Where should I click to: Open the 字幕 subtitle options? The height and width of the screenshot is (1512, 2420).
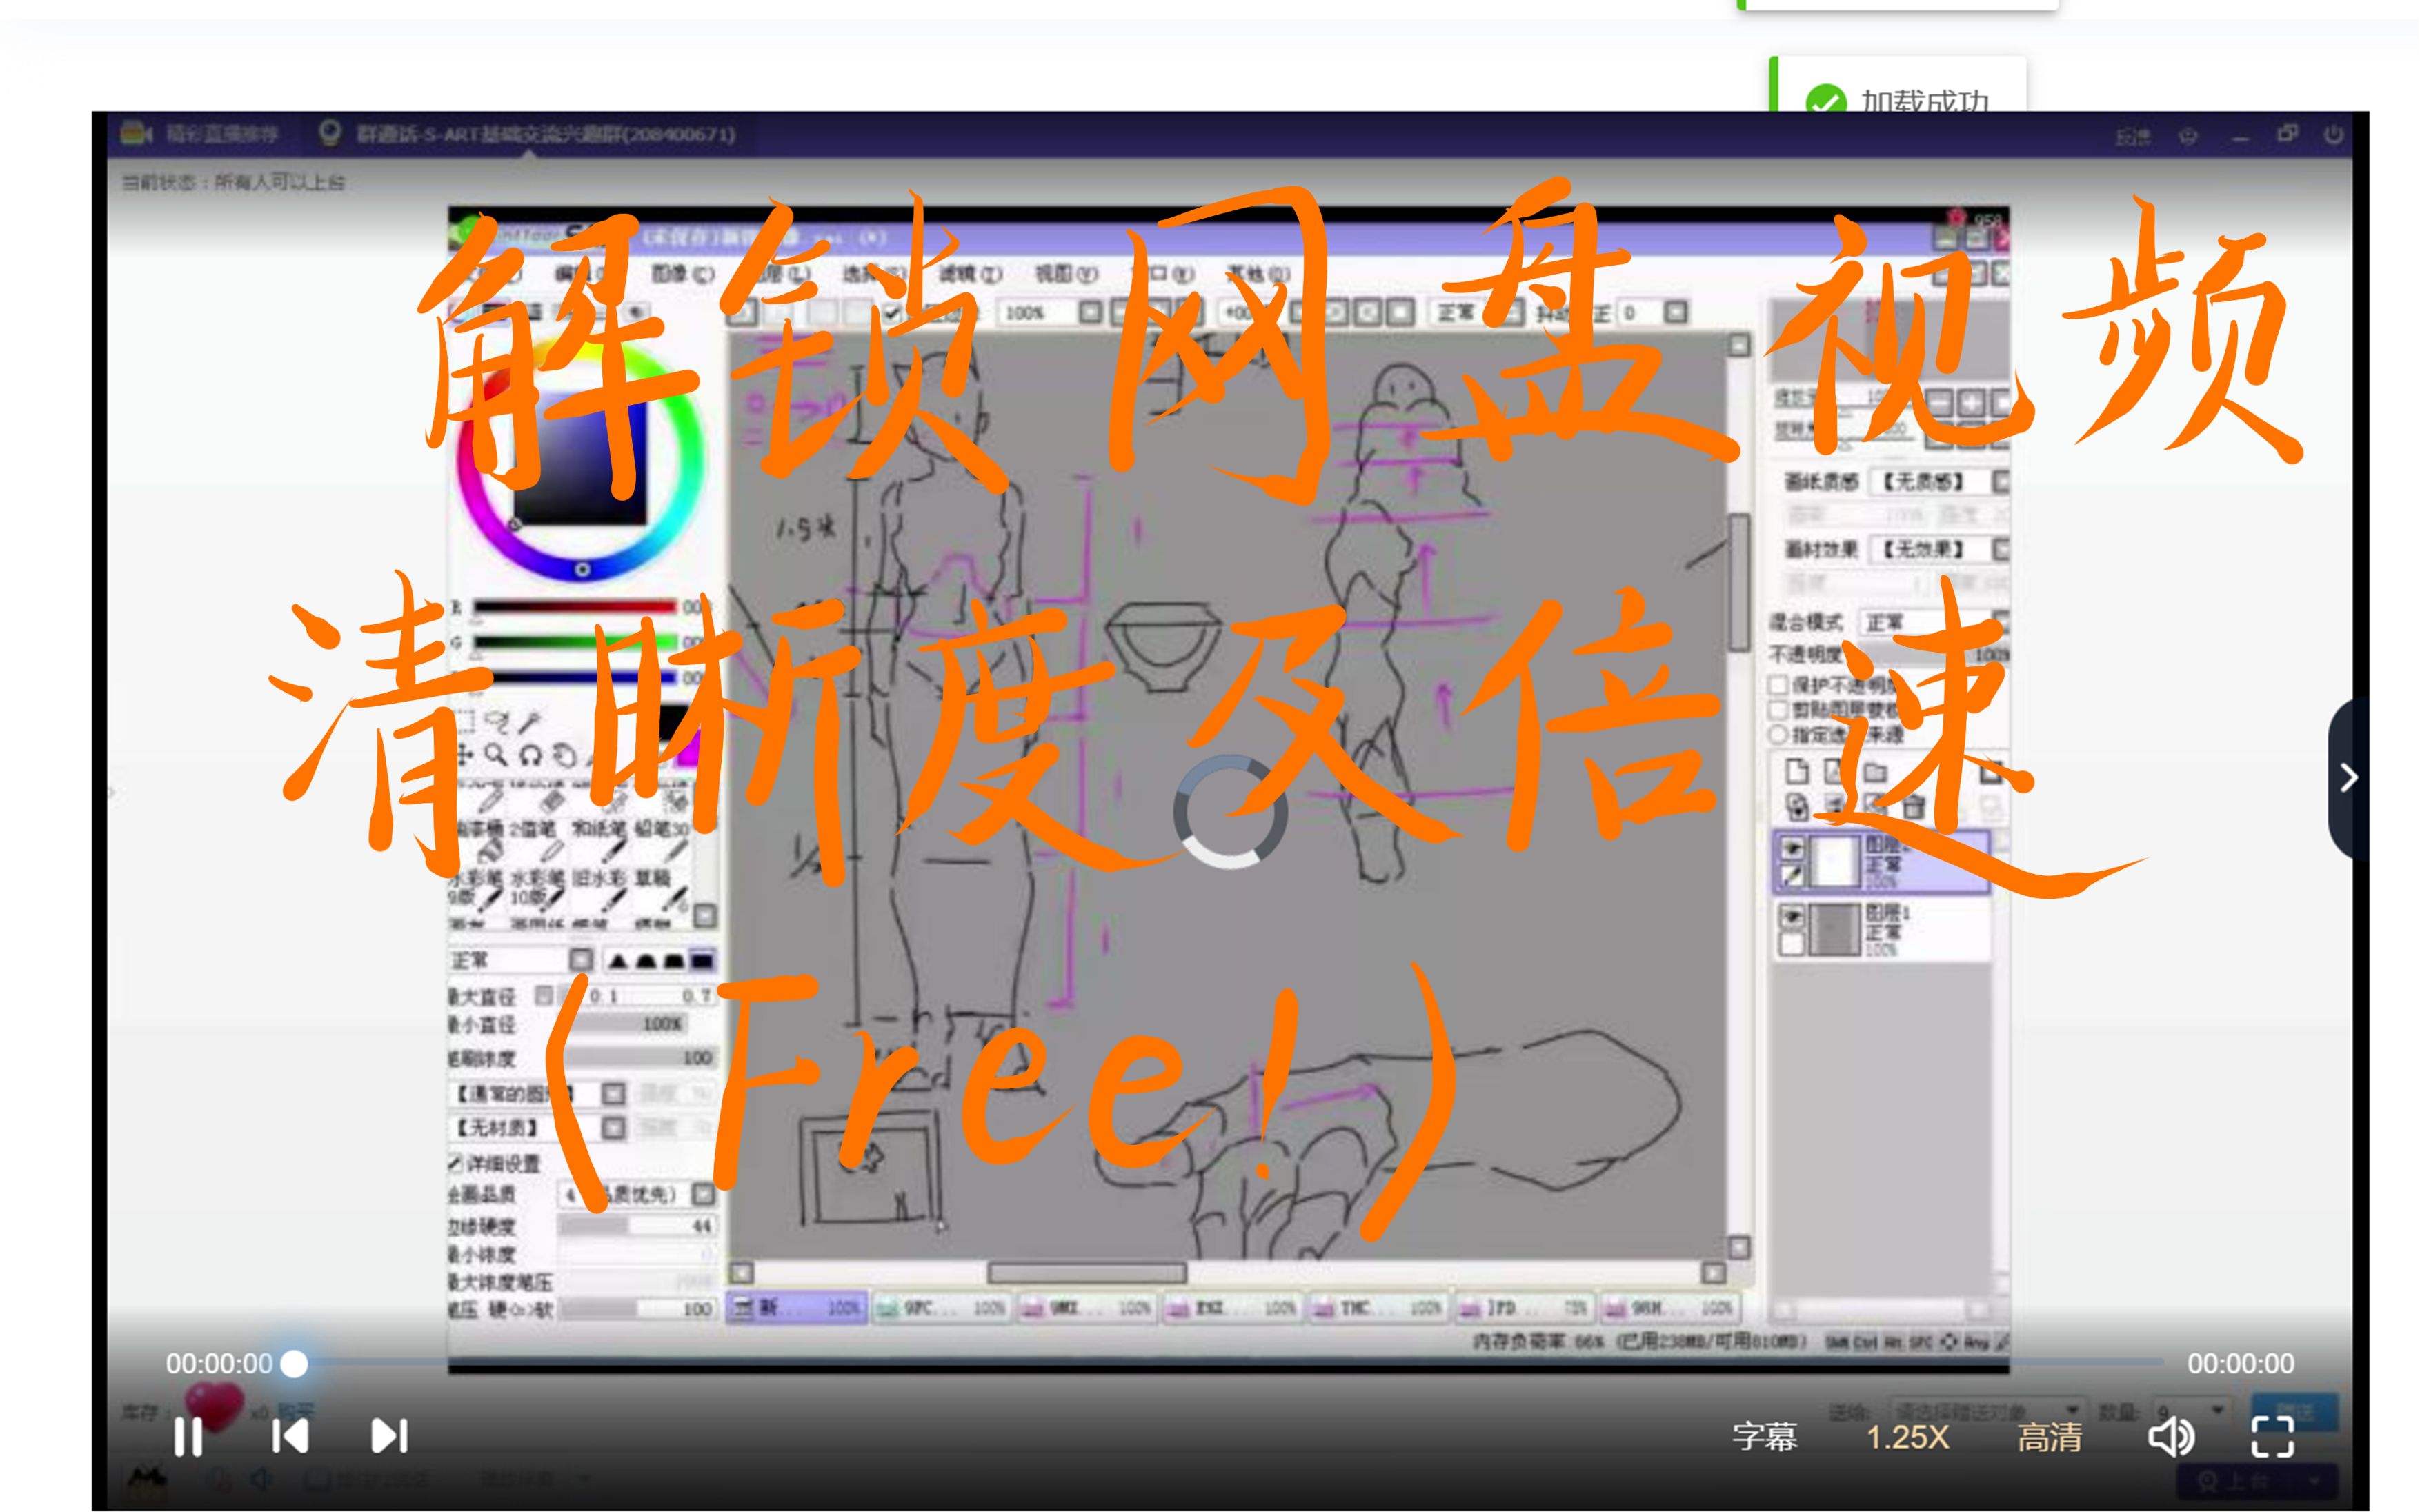point(1764,1437)
